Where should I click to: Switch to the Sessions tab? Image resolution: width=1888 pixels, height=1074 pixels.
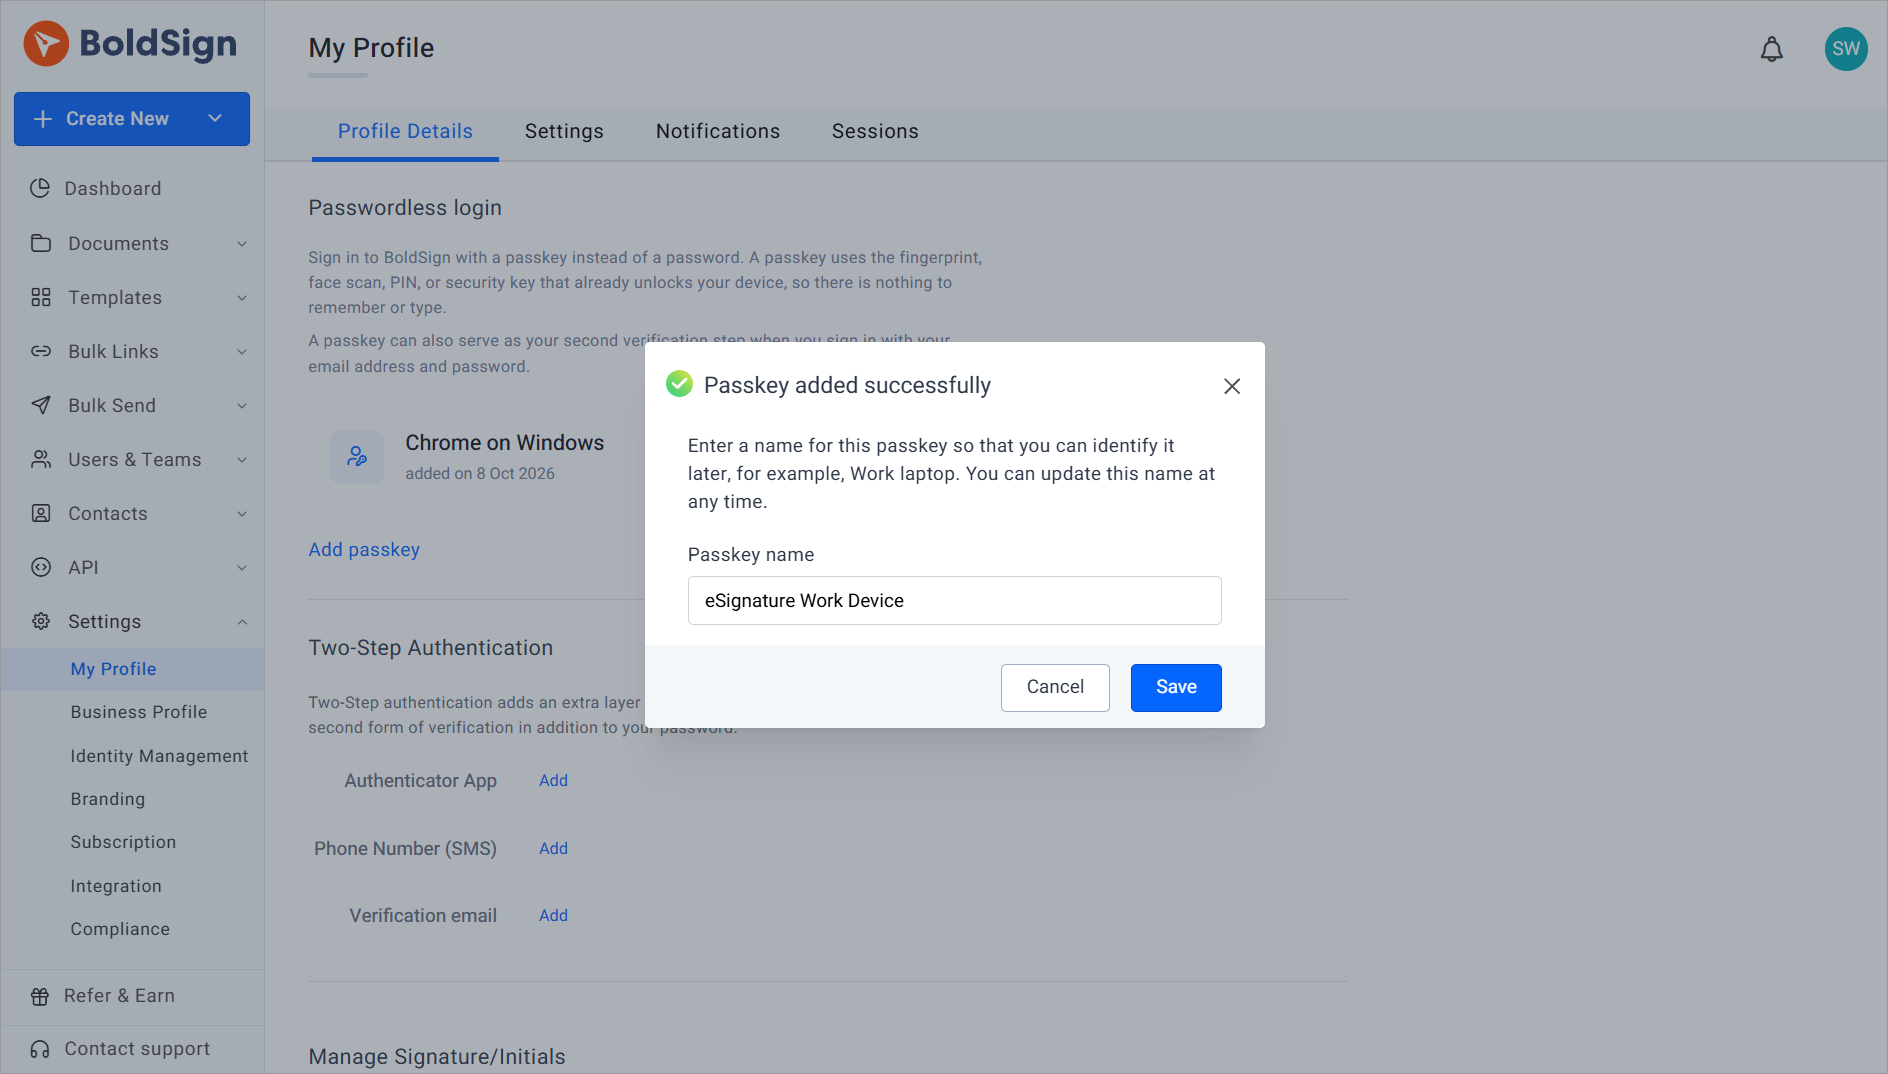coord(875,132)
